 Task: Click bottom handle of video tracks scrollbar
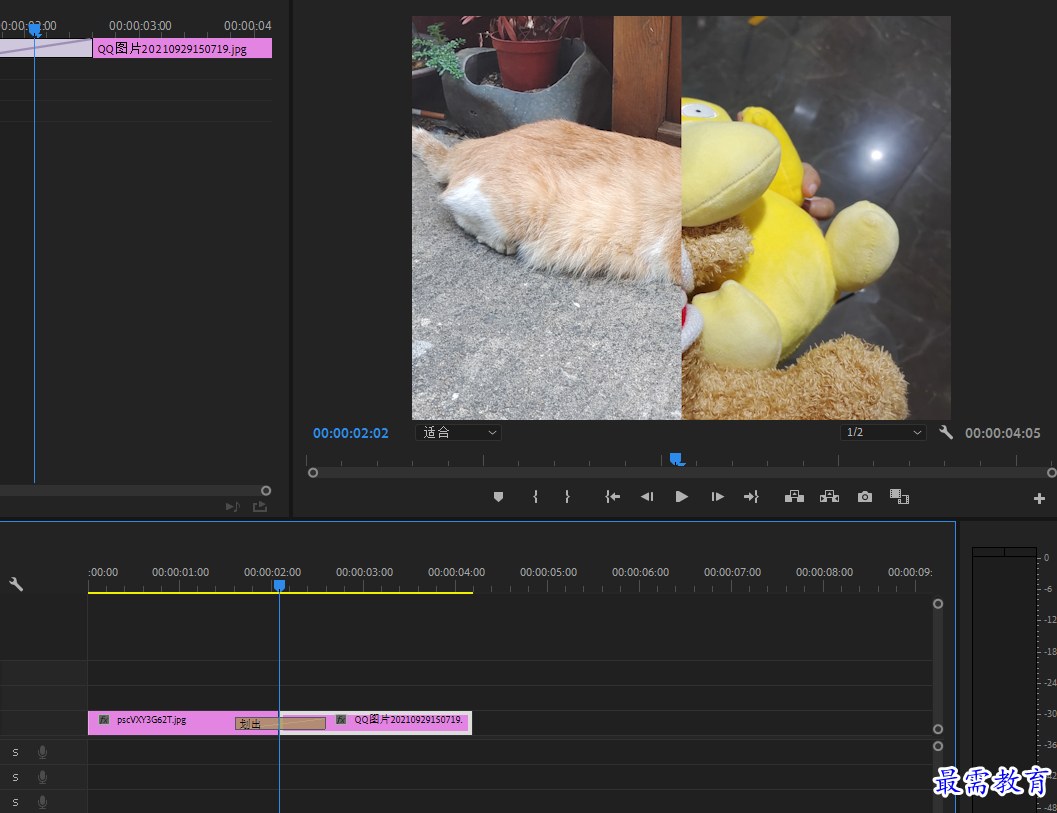[x=938, y=729]
